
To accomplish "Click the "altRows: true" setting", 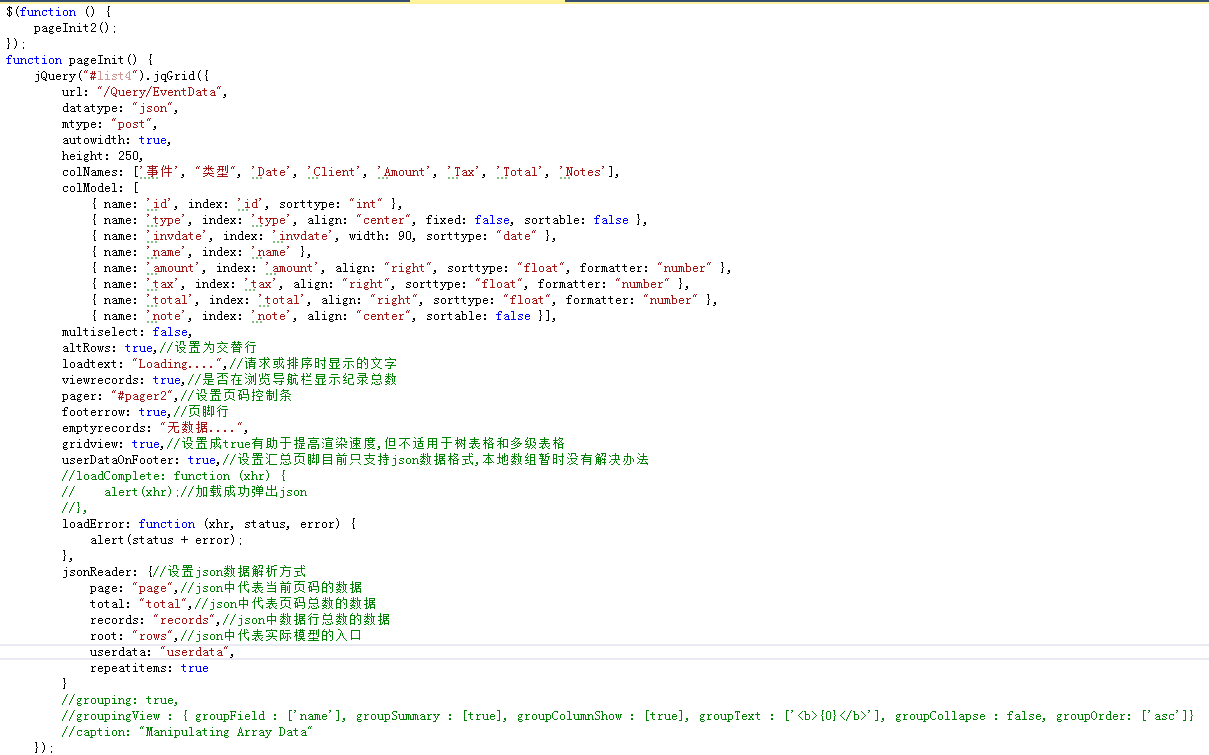I will 107,348.
